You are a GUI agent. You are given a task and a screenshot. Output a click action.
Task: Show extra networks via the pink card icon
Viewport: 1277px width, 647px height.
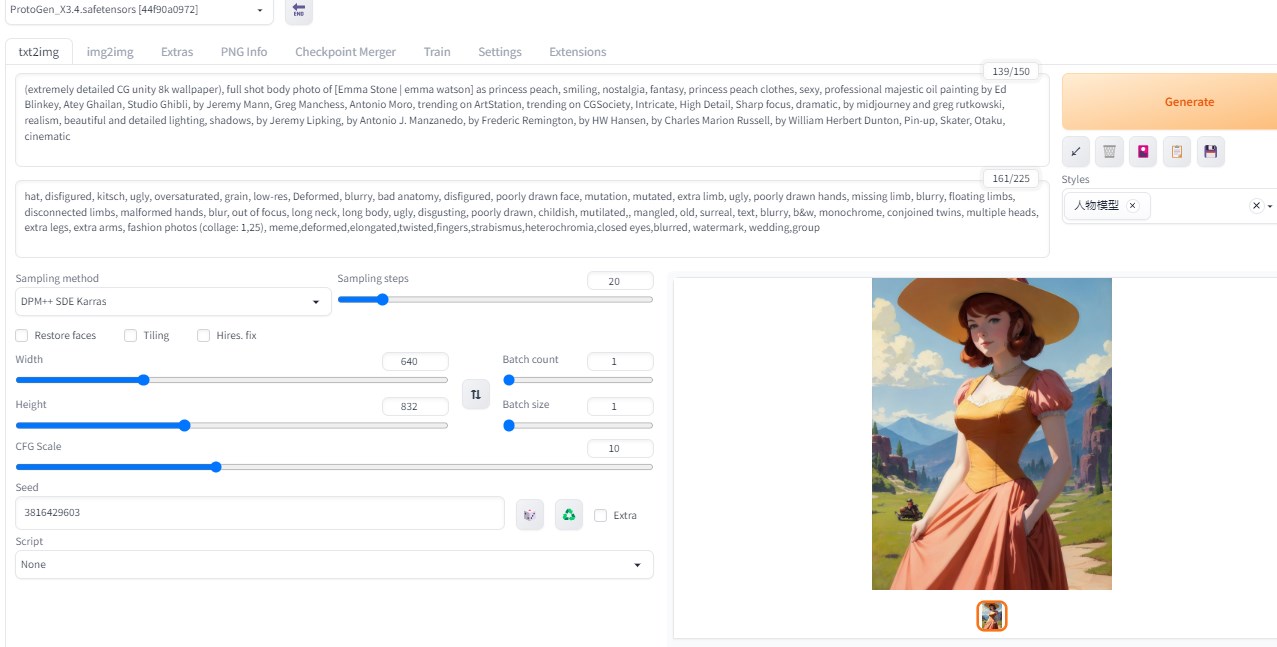[1143, 152]
